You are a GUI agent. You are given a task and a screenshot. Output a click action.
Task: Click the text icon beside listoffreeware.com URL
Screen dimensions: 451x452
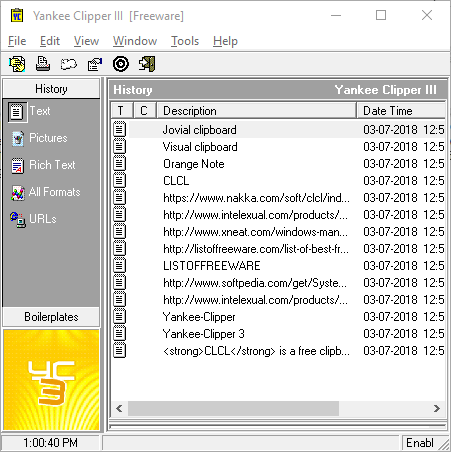tap(119, 248)
